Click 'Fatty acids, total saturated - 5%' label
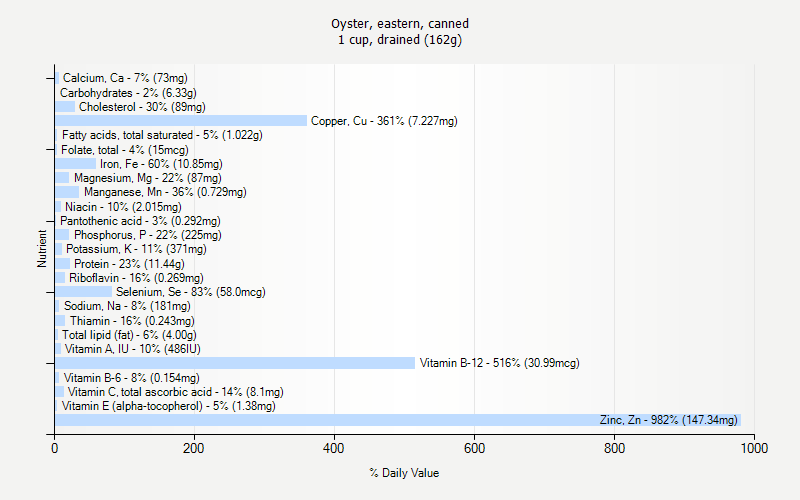 (x=162, y=135)
